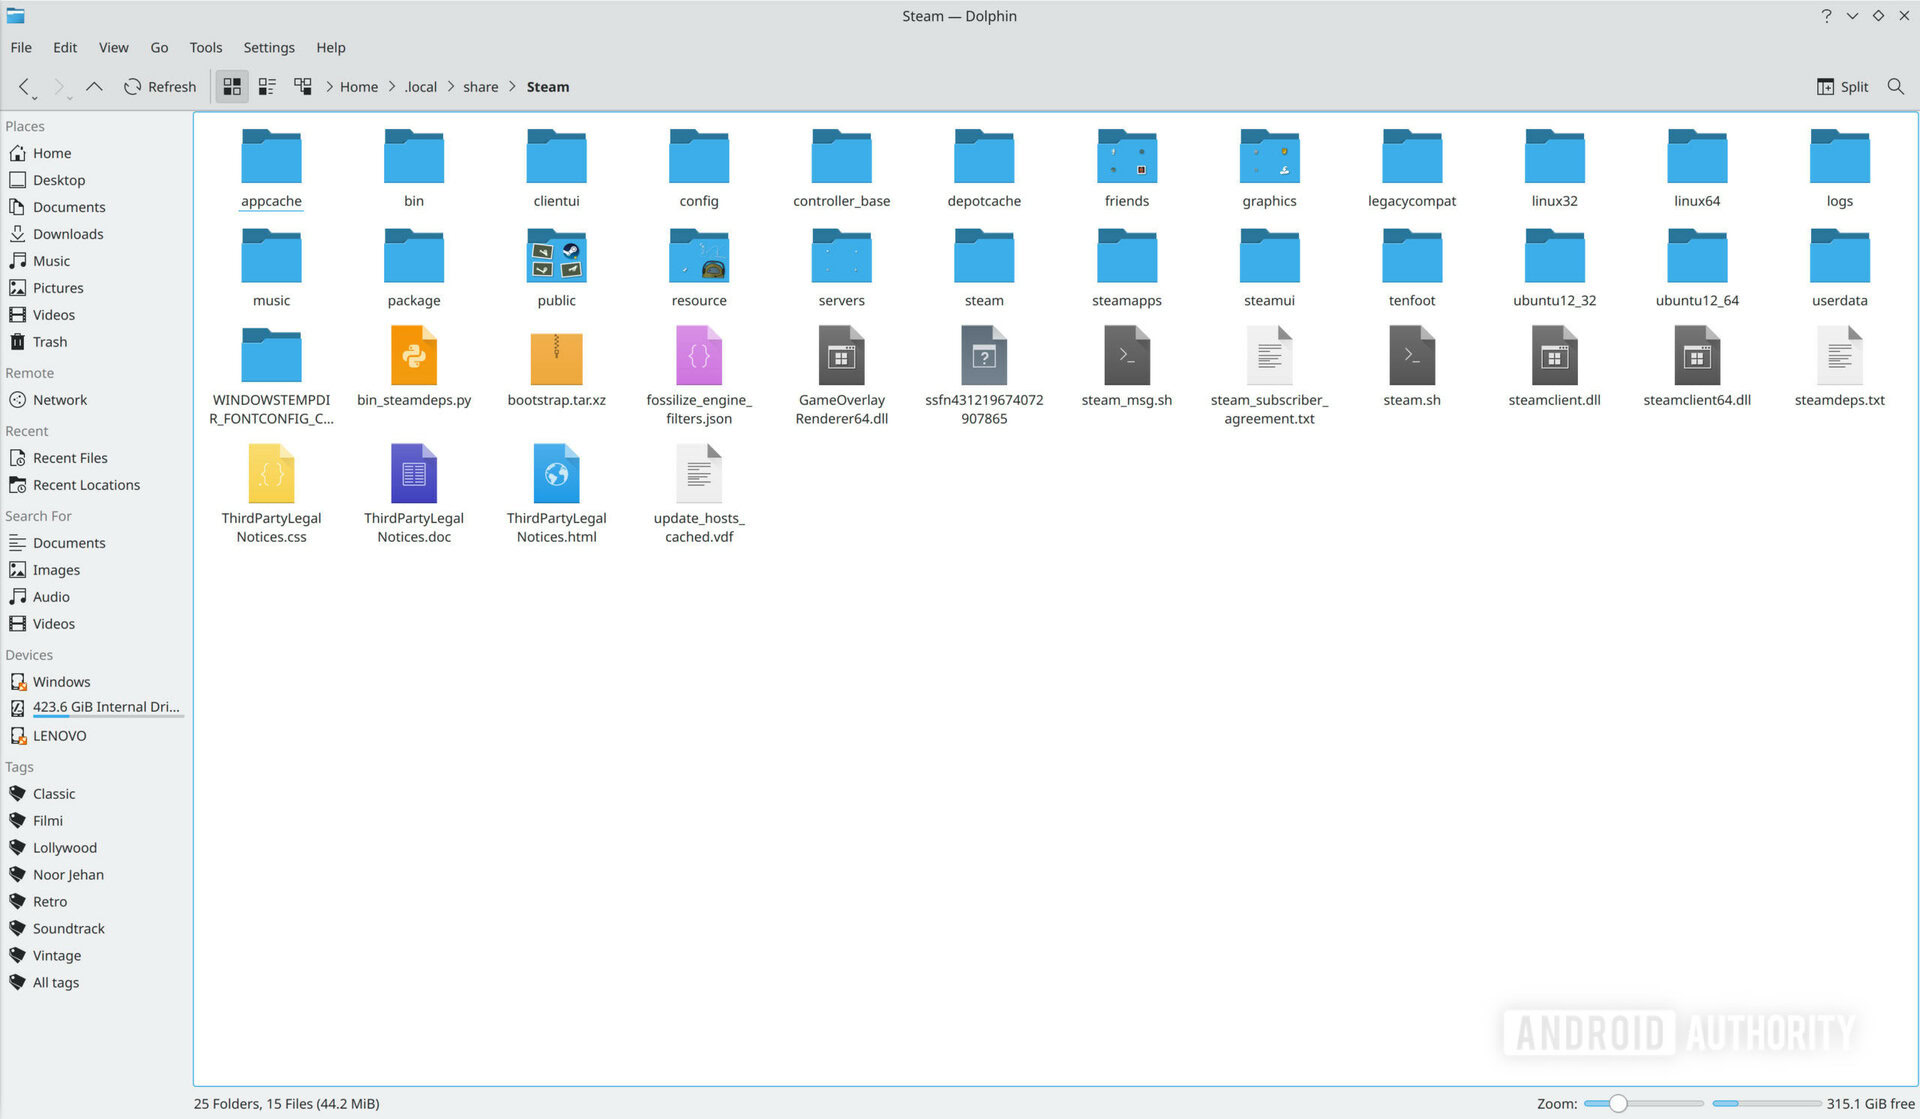Open the Help menu
The image size is (1920, 1119).
click(331, 47)
